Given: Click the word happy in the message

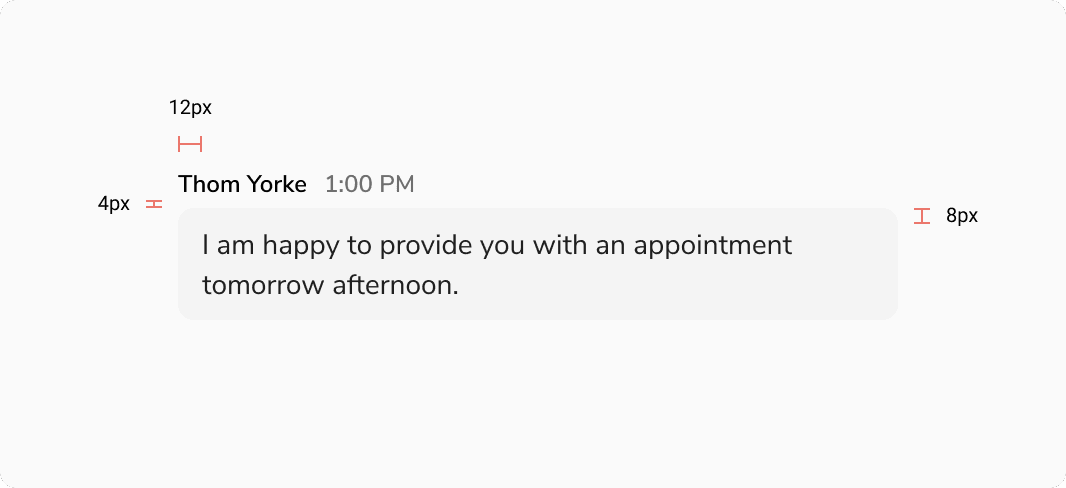Looking at the screenshot, I should coord(270,246).
